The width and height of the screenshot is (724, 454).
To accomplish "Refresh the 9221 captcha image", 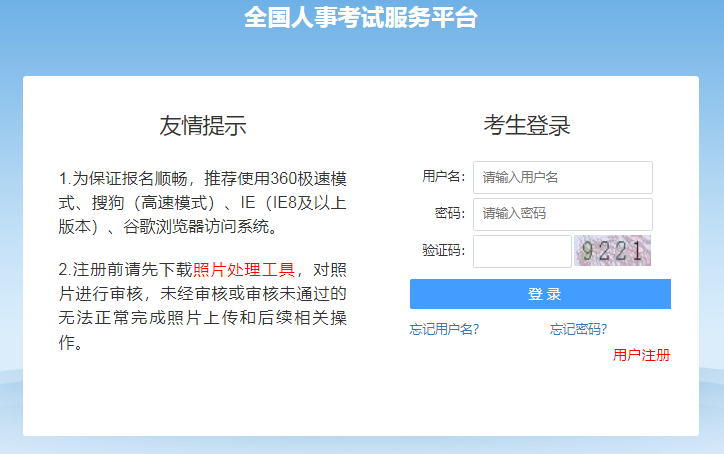I will pos(612,251).
